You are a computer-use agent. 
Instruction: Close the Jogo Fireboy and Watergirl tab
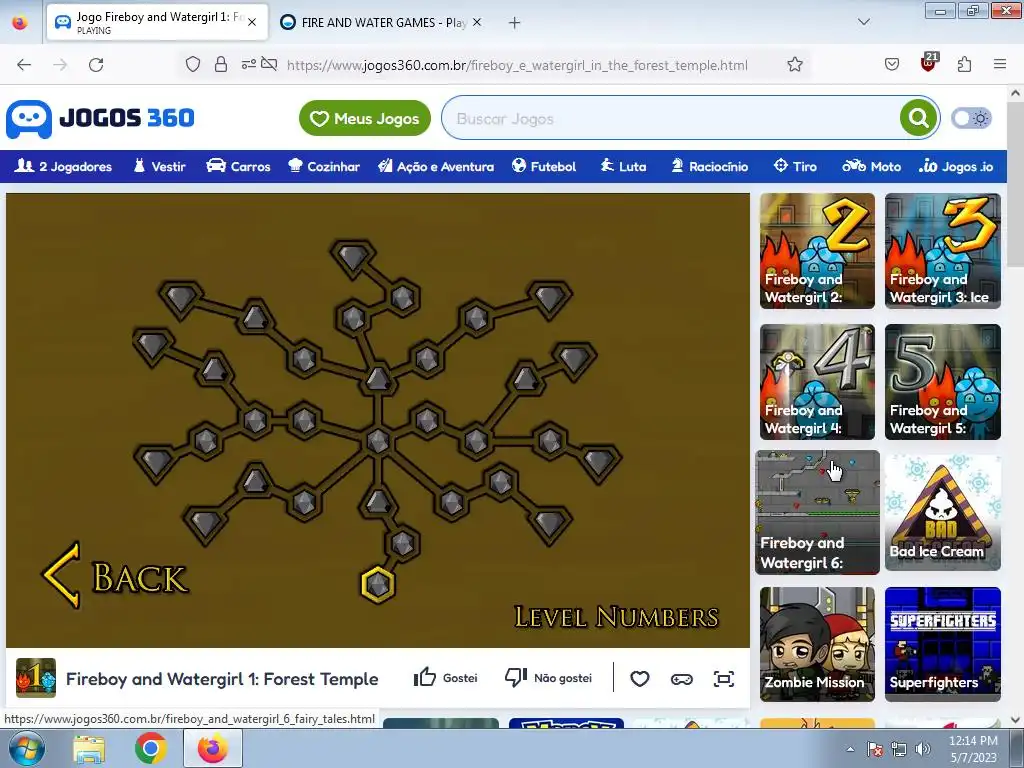tap(251, 22)
